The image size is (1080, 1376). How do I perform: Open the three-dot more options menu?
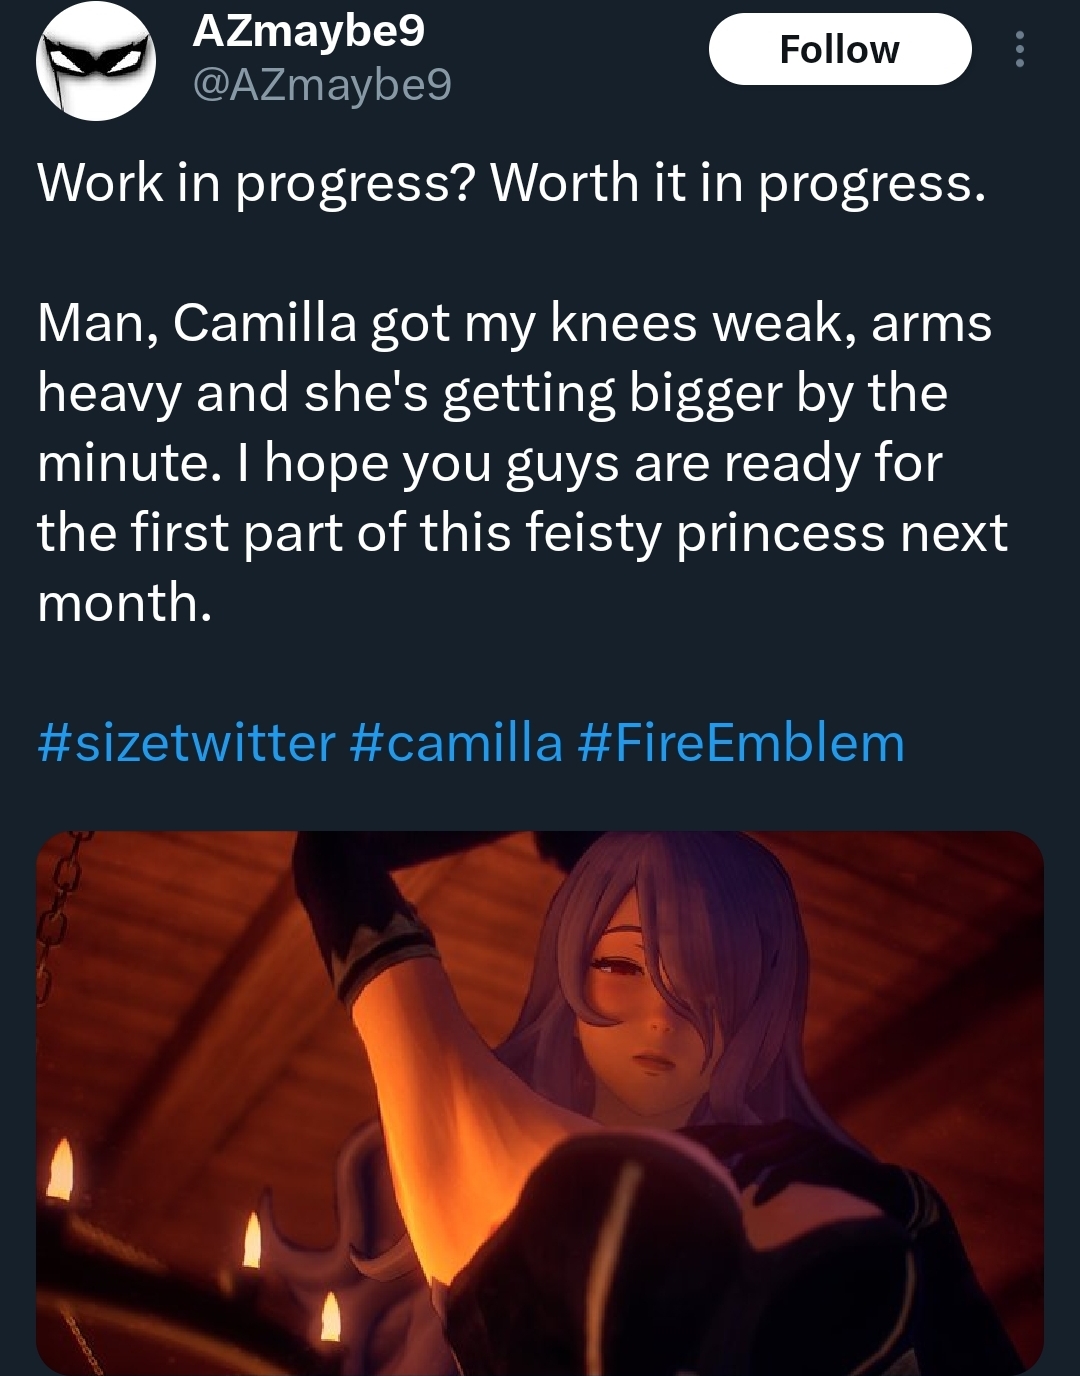pyautogui.click(x=1019, y=49)
